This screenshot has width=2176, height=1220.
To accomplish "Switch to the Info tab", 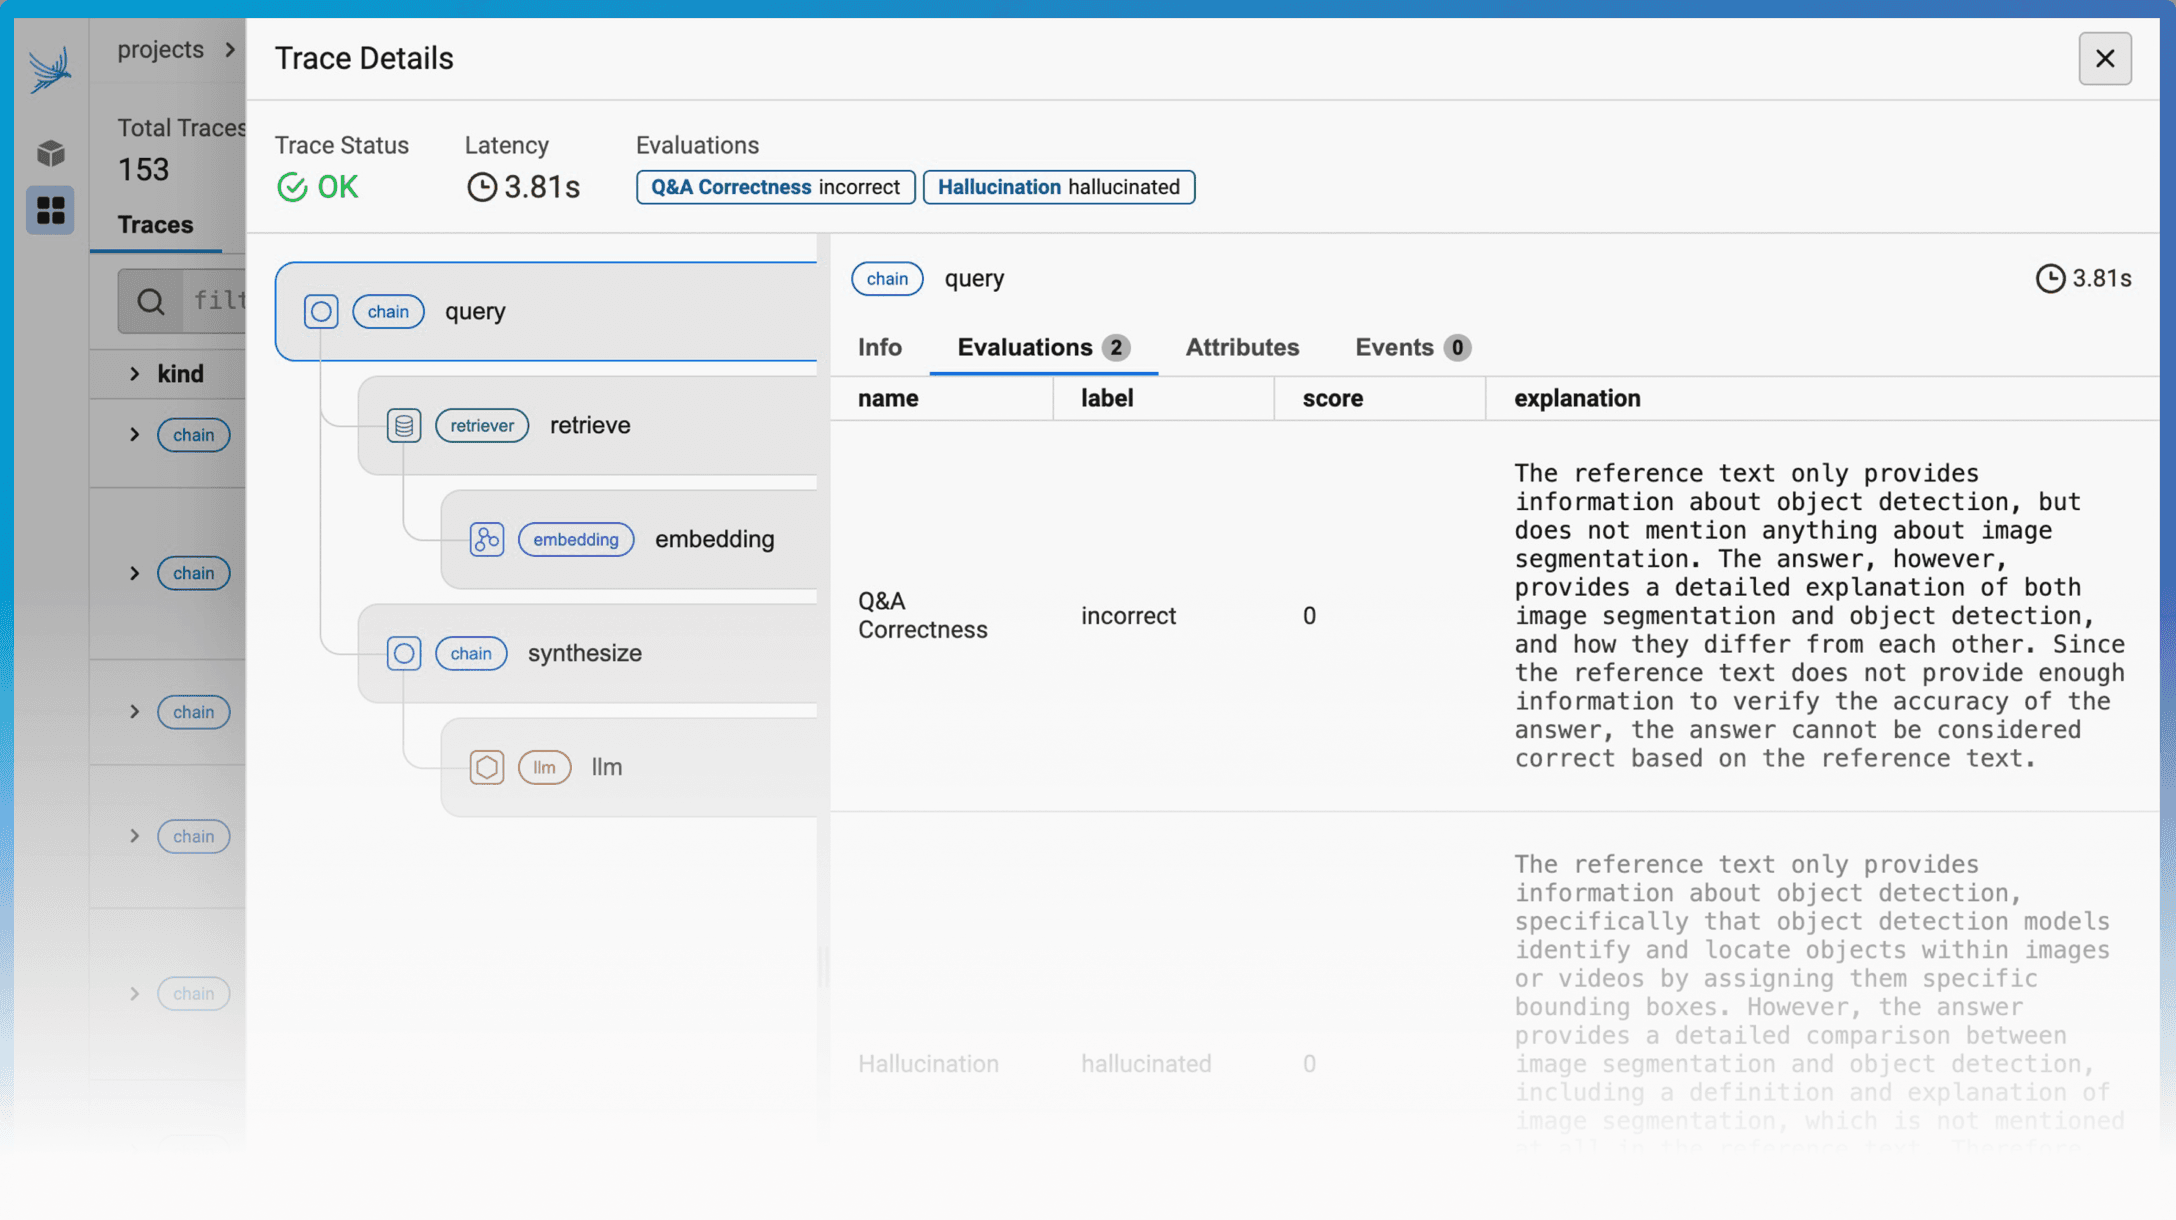I will (880, 347).
